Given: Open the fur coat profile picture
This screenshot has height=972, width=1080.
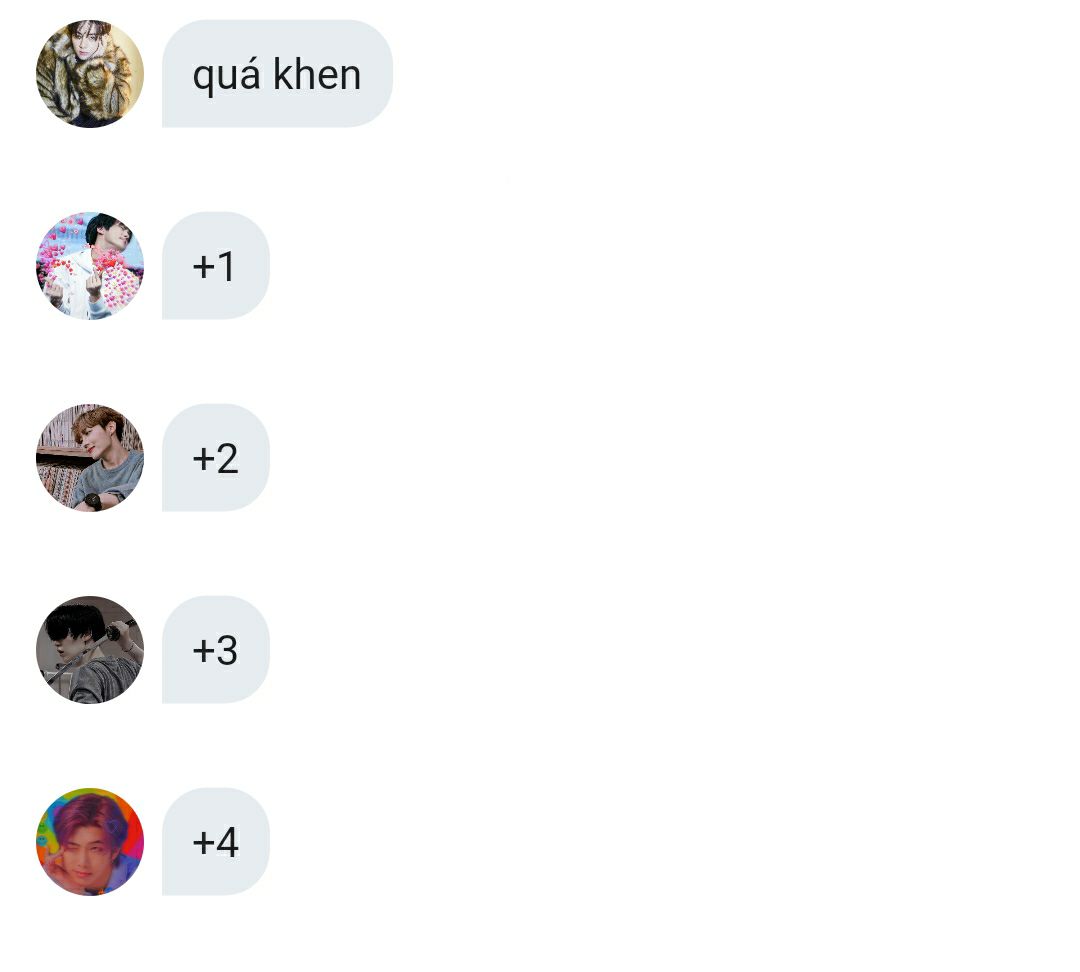Looking at the screenshot, I should point(90,74).
